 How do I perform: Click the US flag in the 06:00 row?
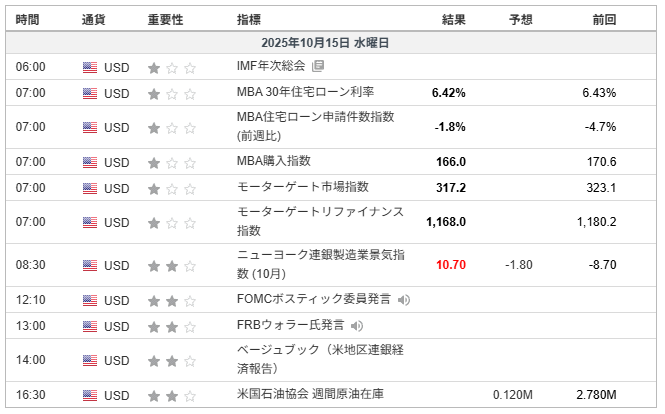[x=90, y=68]
